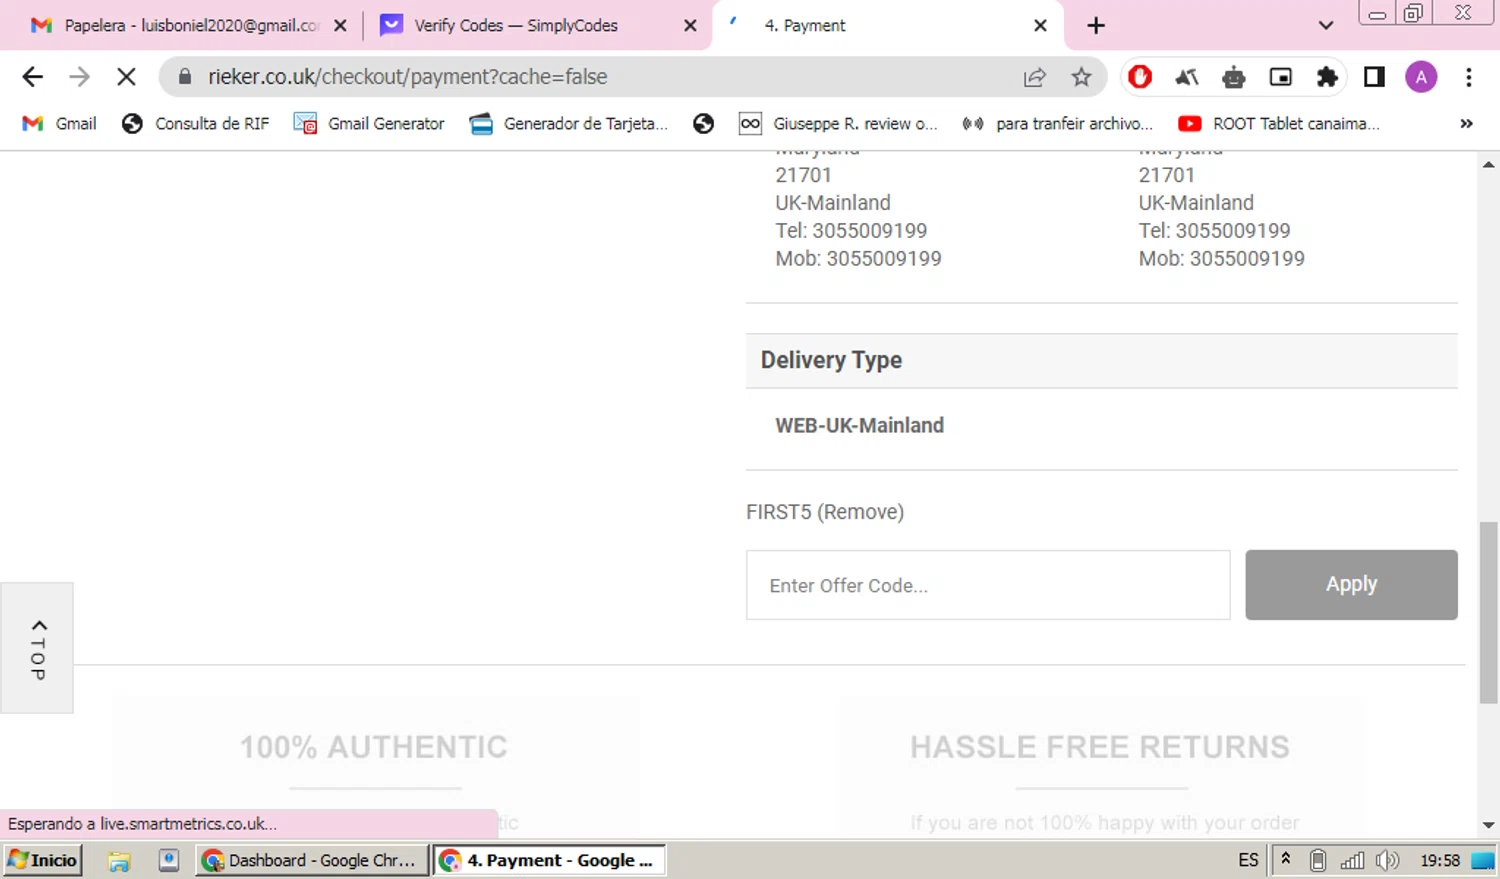Image resolution: width=1500 pixels, height=879 pixels.
Task: Open the translate extension icon
Action: pos(1187,77)
